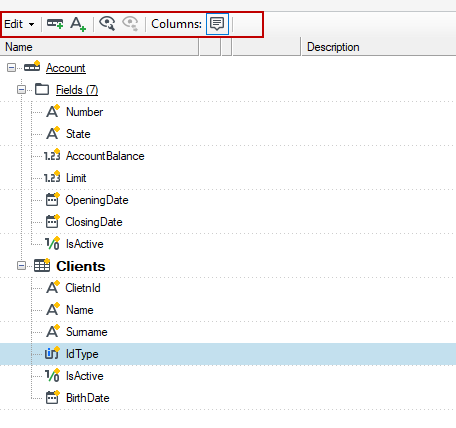This screenshot has width=456, height=428.
Task: Select the CliebtId field (ClietnId)
Action: click(x=83, y=288)
